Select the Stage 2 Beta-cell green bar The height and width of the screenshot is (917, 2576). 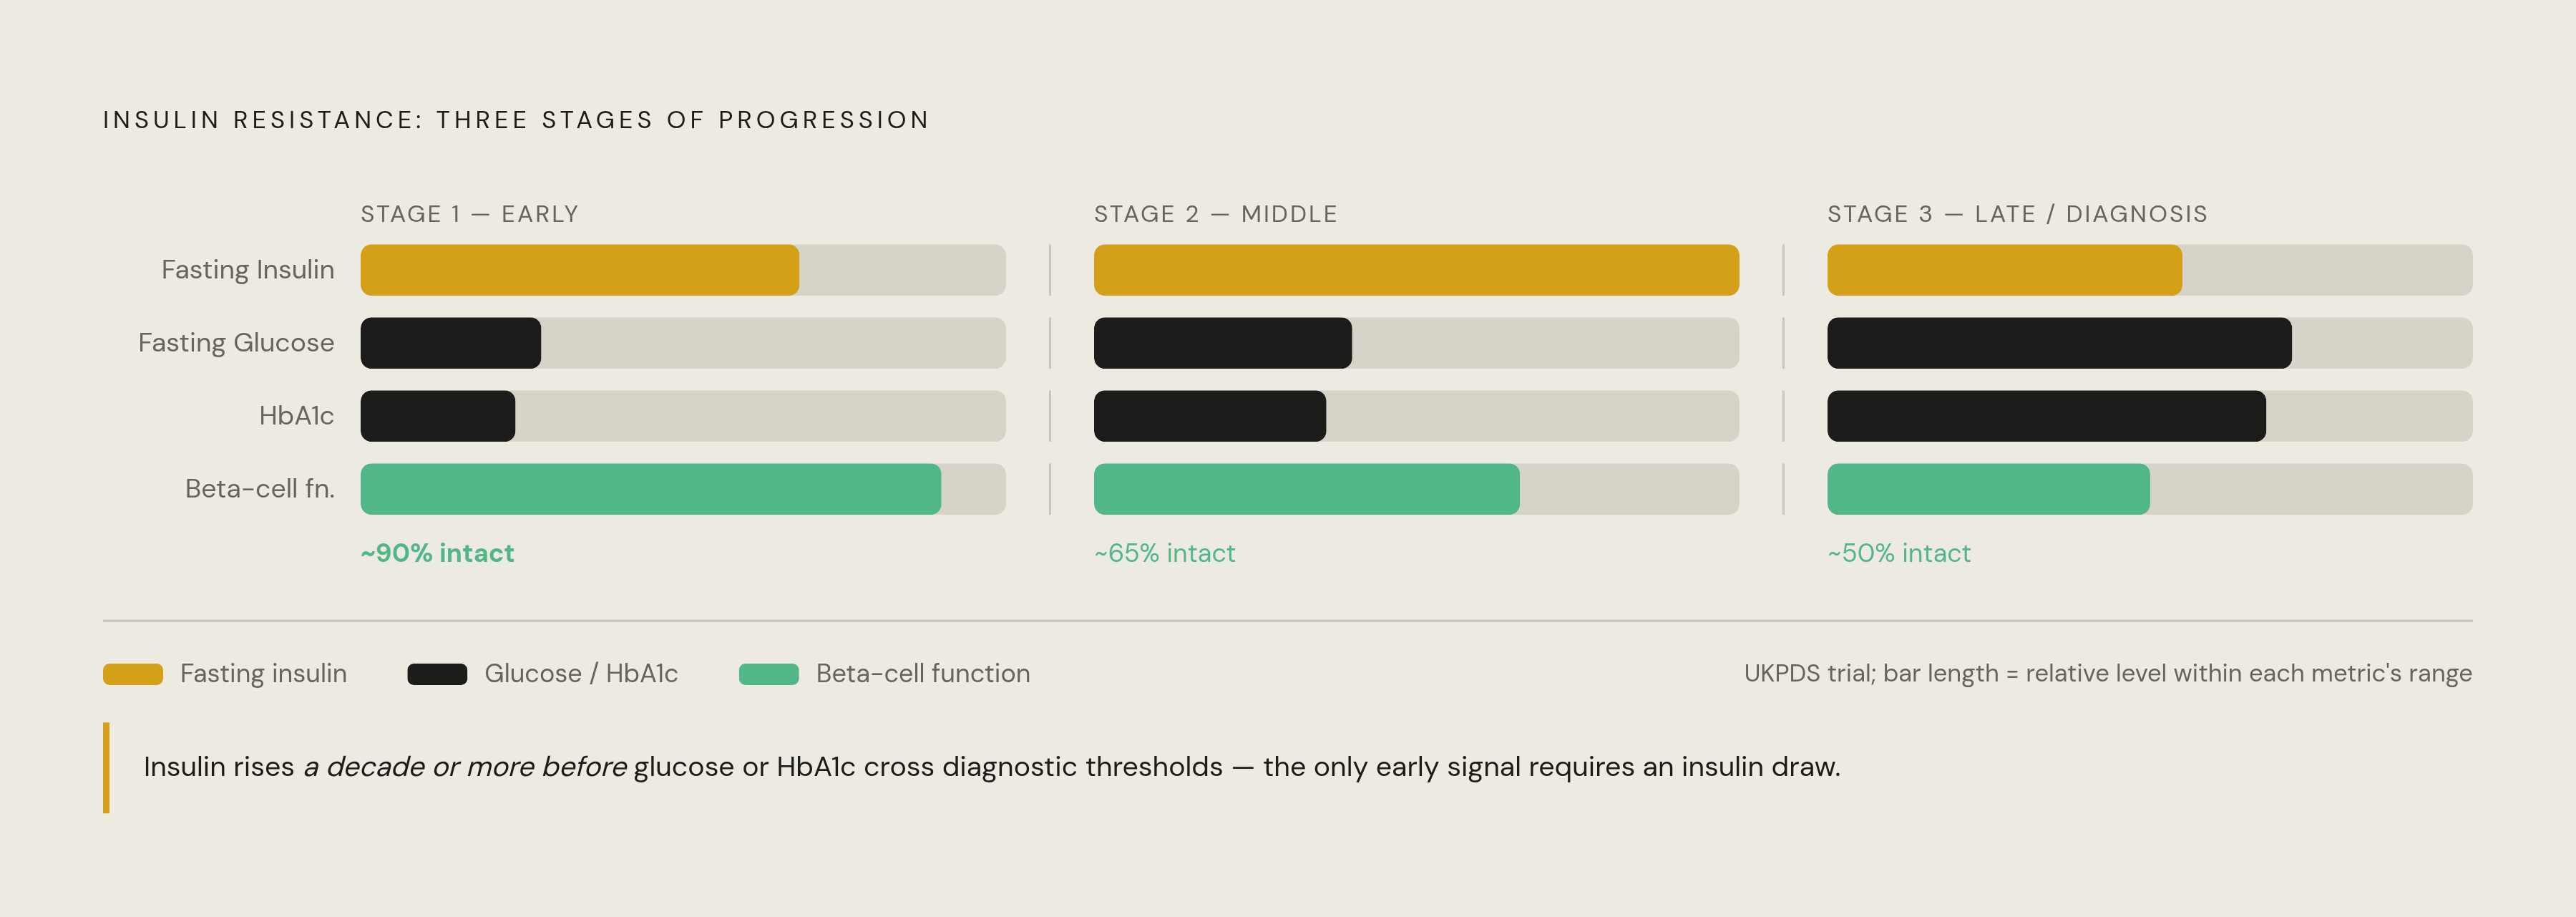point(1307,489)
